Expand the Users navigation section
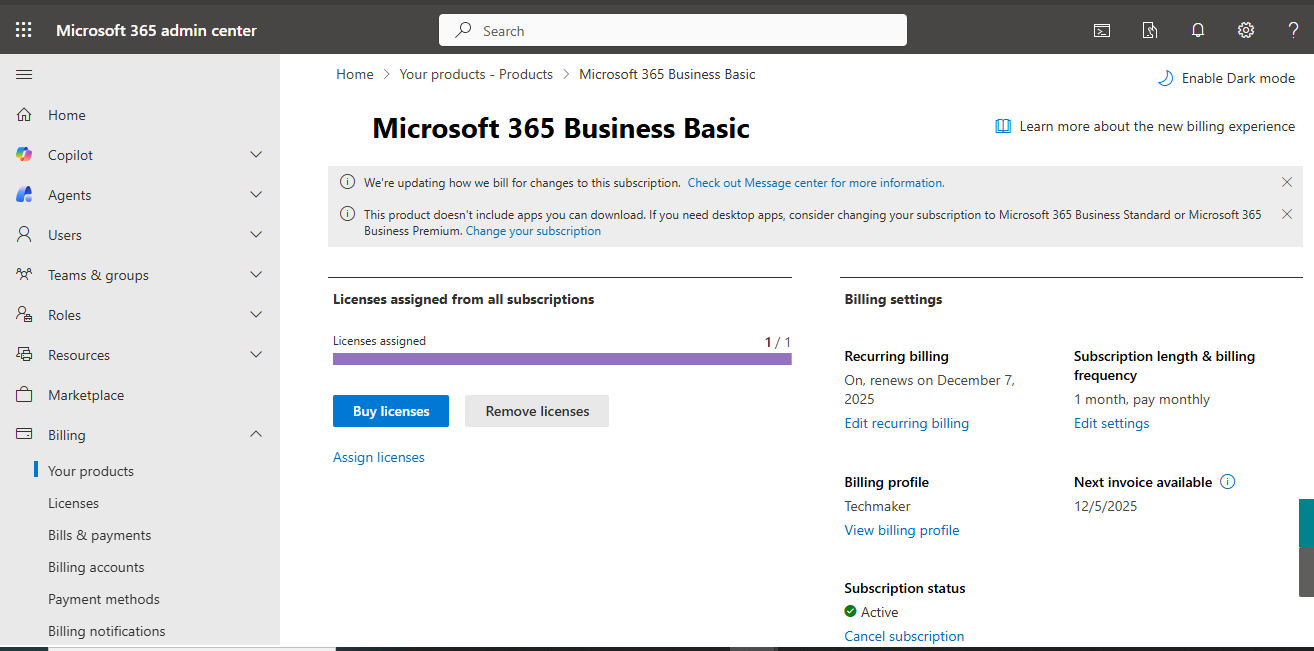 [x=256, y=235]
